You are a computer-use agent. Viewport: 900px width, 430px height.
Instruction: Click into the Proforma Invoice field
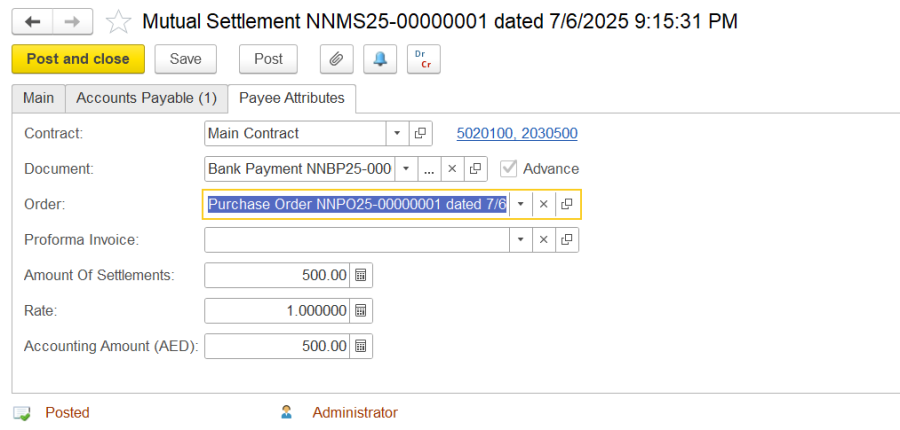click(356, 240)
